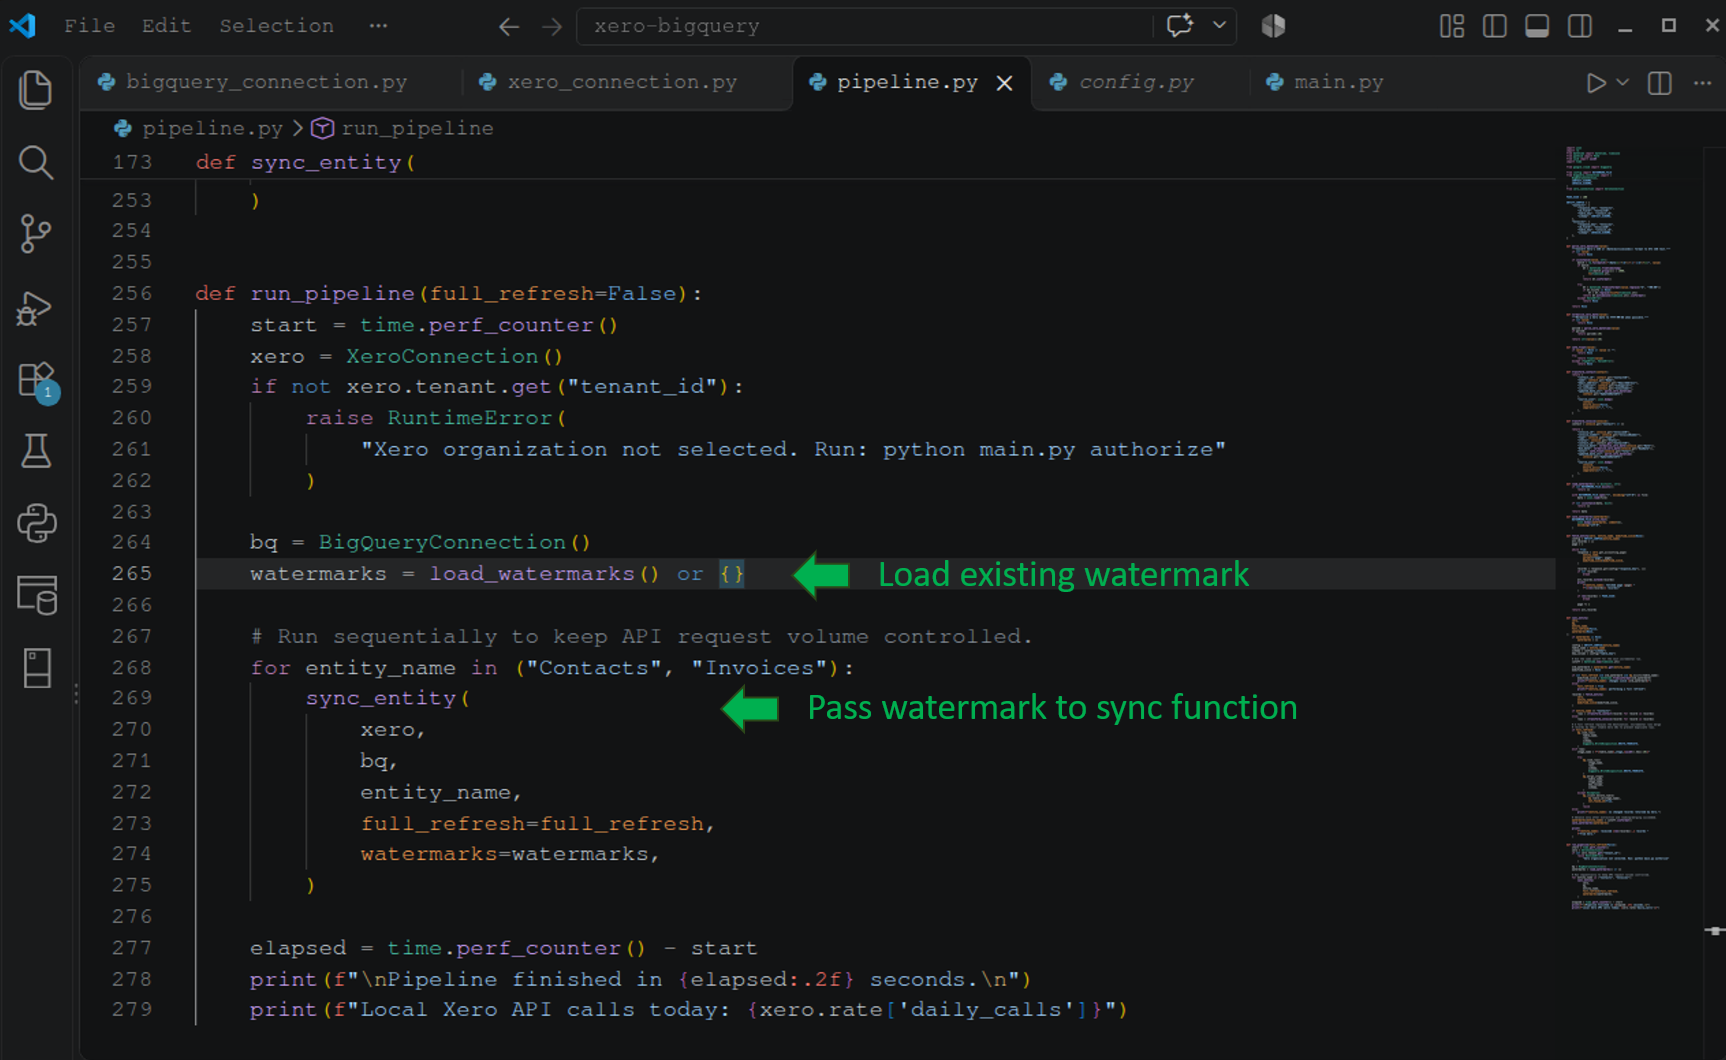The width and height of the screenshot is (1726, 1060).
Task: Open the Search view icon
Action: point(36,162)
